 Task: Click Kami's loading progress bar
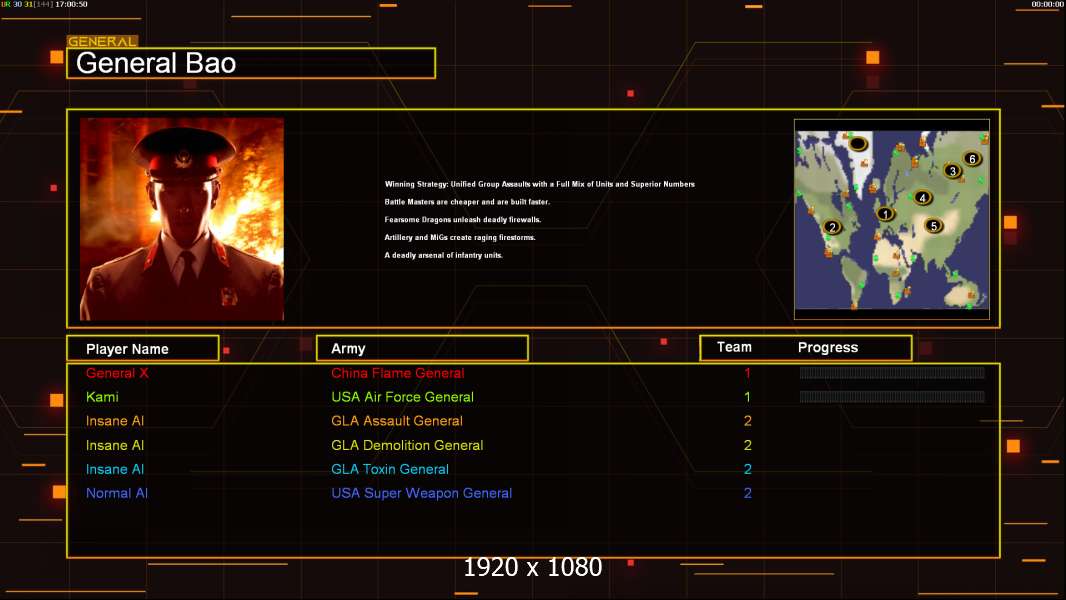[x=892, y=397]
